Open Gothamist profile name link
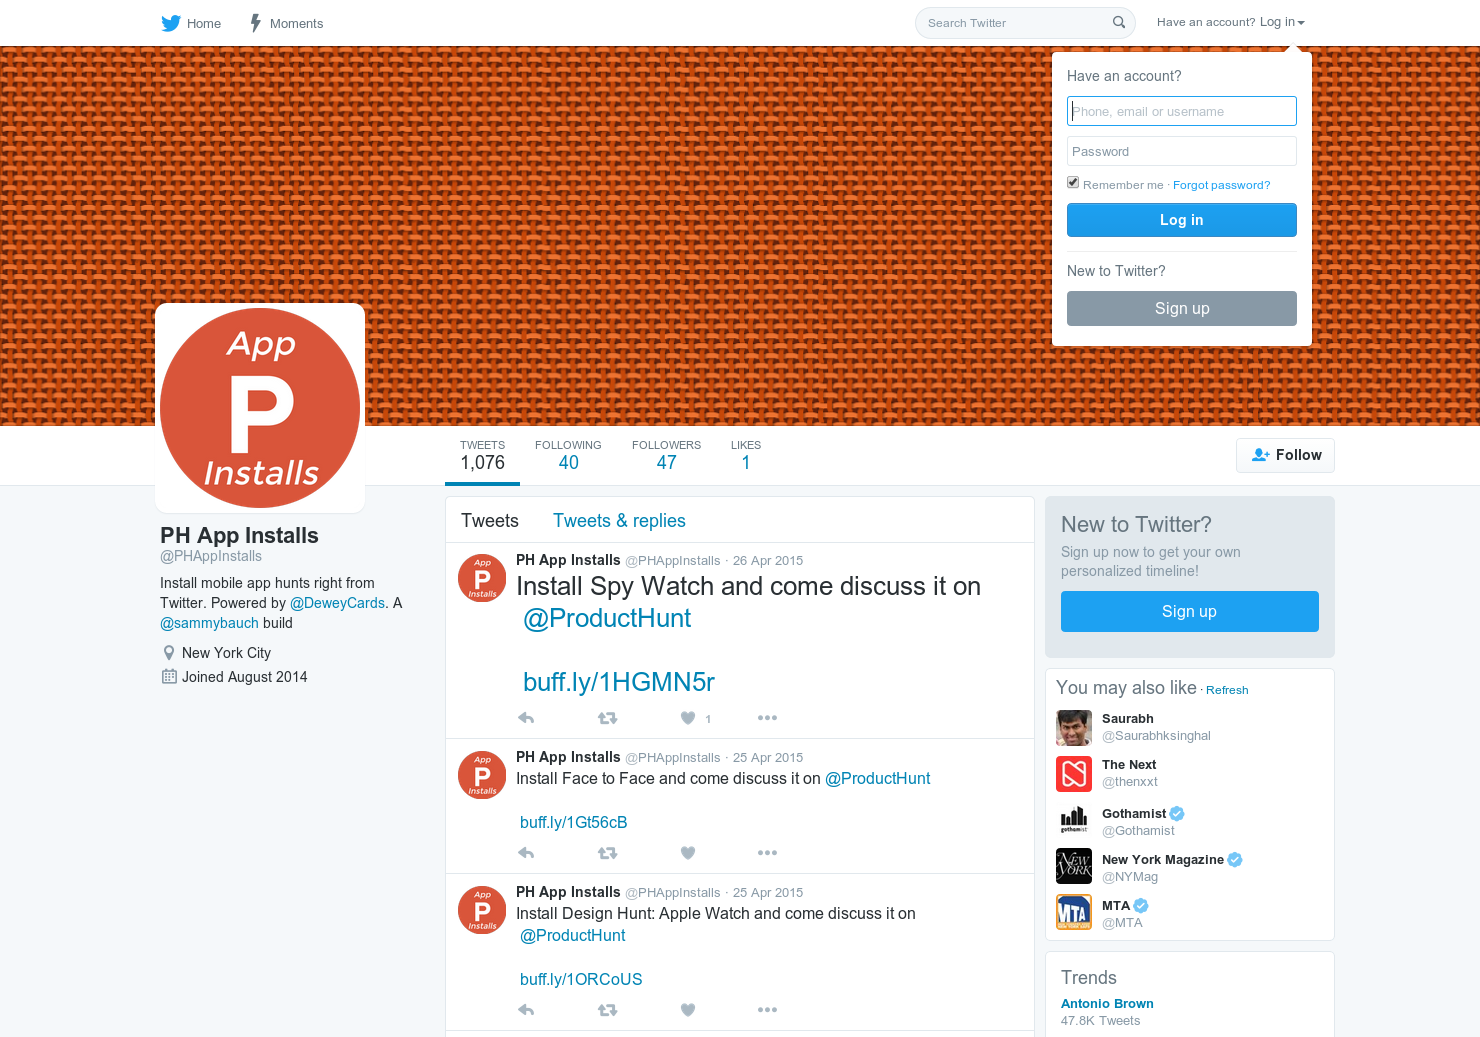Screen dimensions: 1480x1037 (1134, 813)
